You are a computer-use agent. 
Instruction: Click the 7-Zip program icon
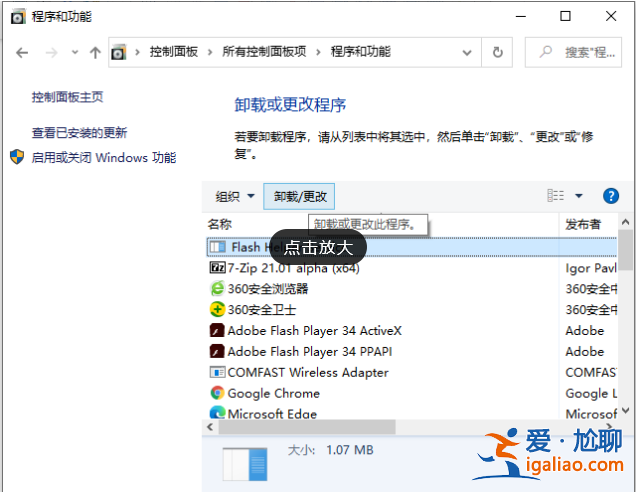tap(217, 268)
